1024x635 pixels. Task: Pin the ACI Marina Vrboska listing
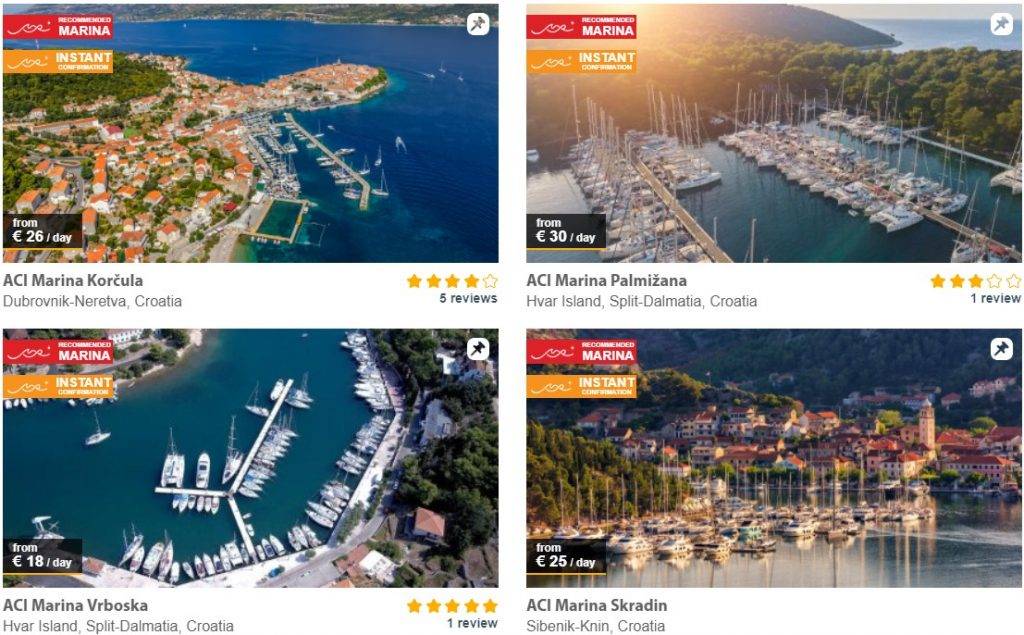478,349
